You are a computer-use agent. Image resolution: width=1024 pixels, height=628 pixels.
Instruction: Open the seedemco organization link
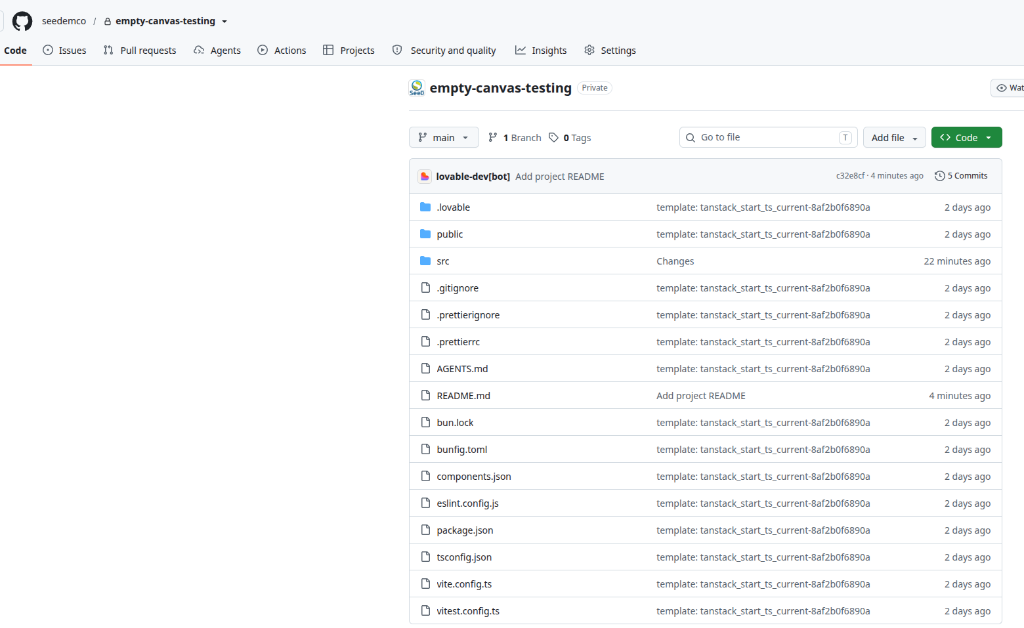coord(64,21)
